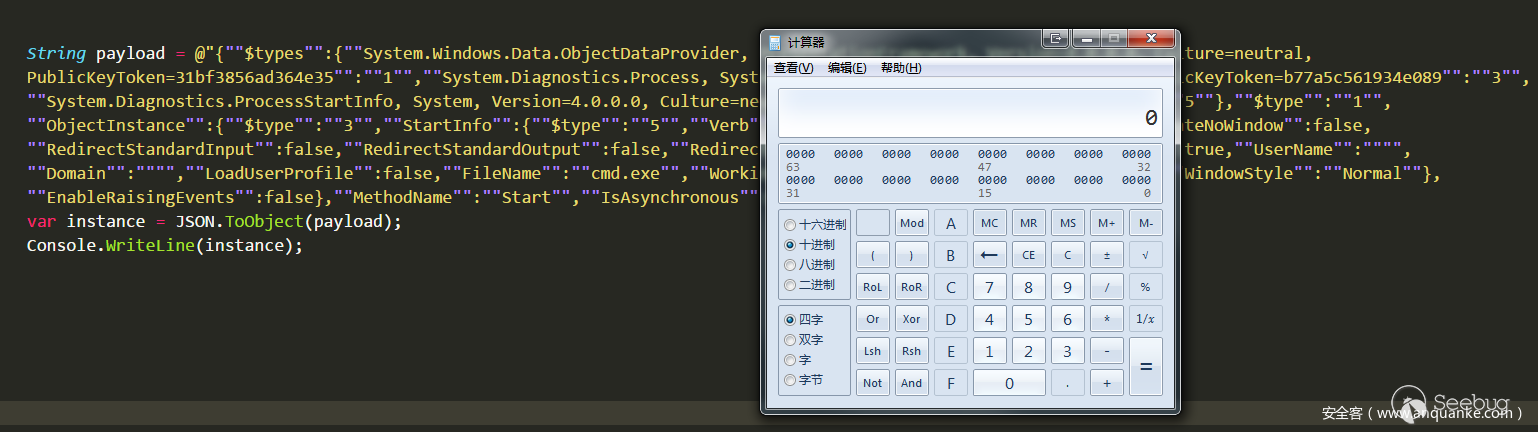This screenshot has height=432, width=1538.
Task: Click the wide 0 digit button
Action: pos(1009,383)
